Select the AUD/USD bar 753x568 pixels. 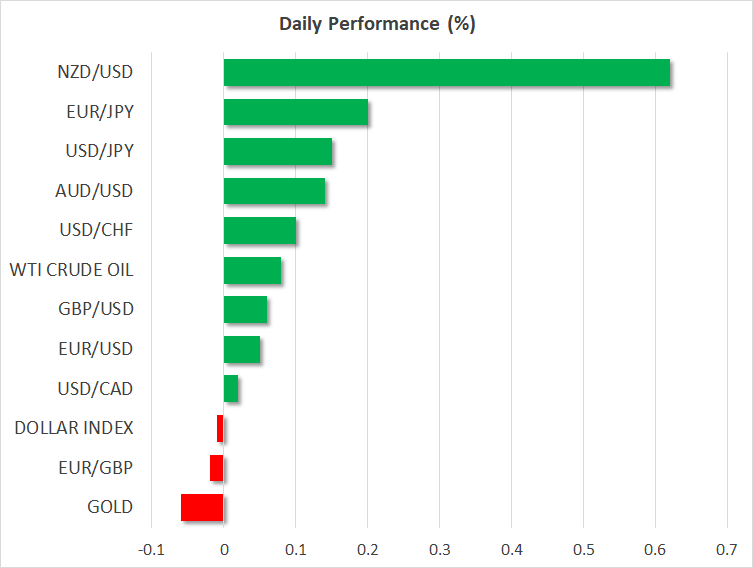pyautogui.click(x=274, y=190)
